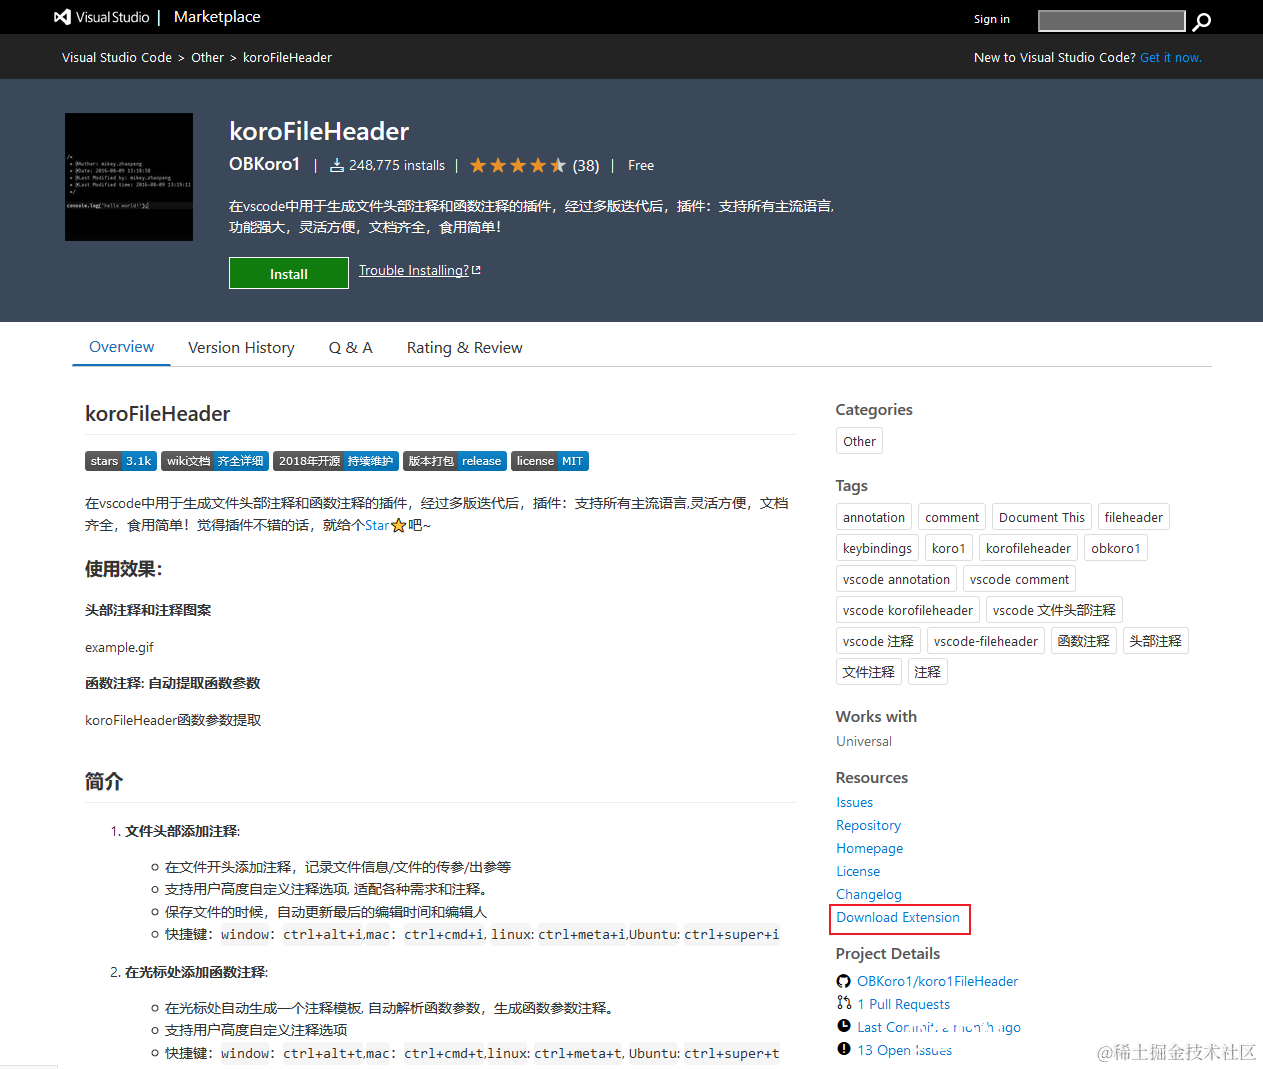Switch to the Version History tab
Screen dimensions: 1263x1069
click(241, 347)
